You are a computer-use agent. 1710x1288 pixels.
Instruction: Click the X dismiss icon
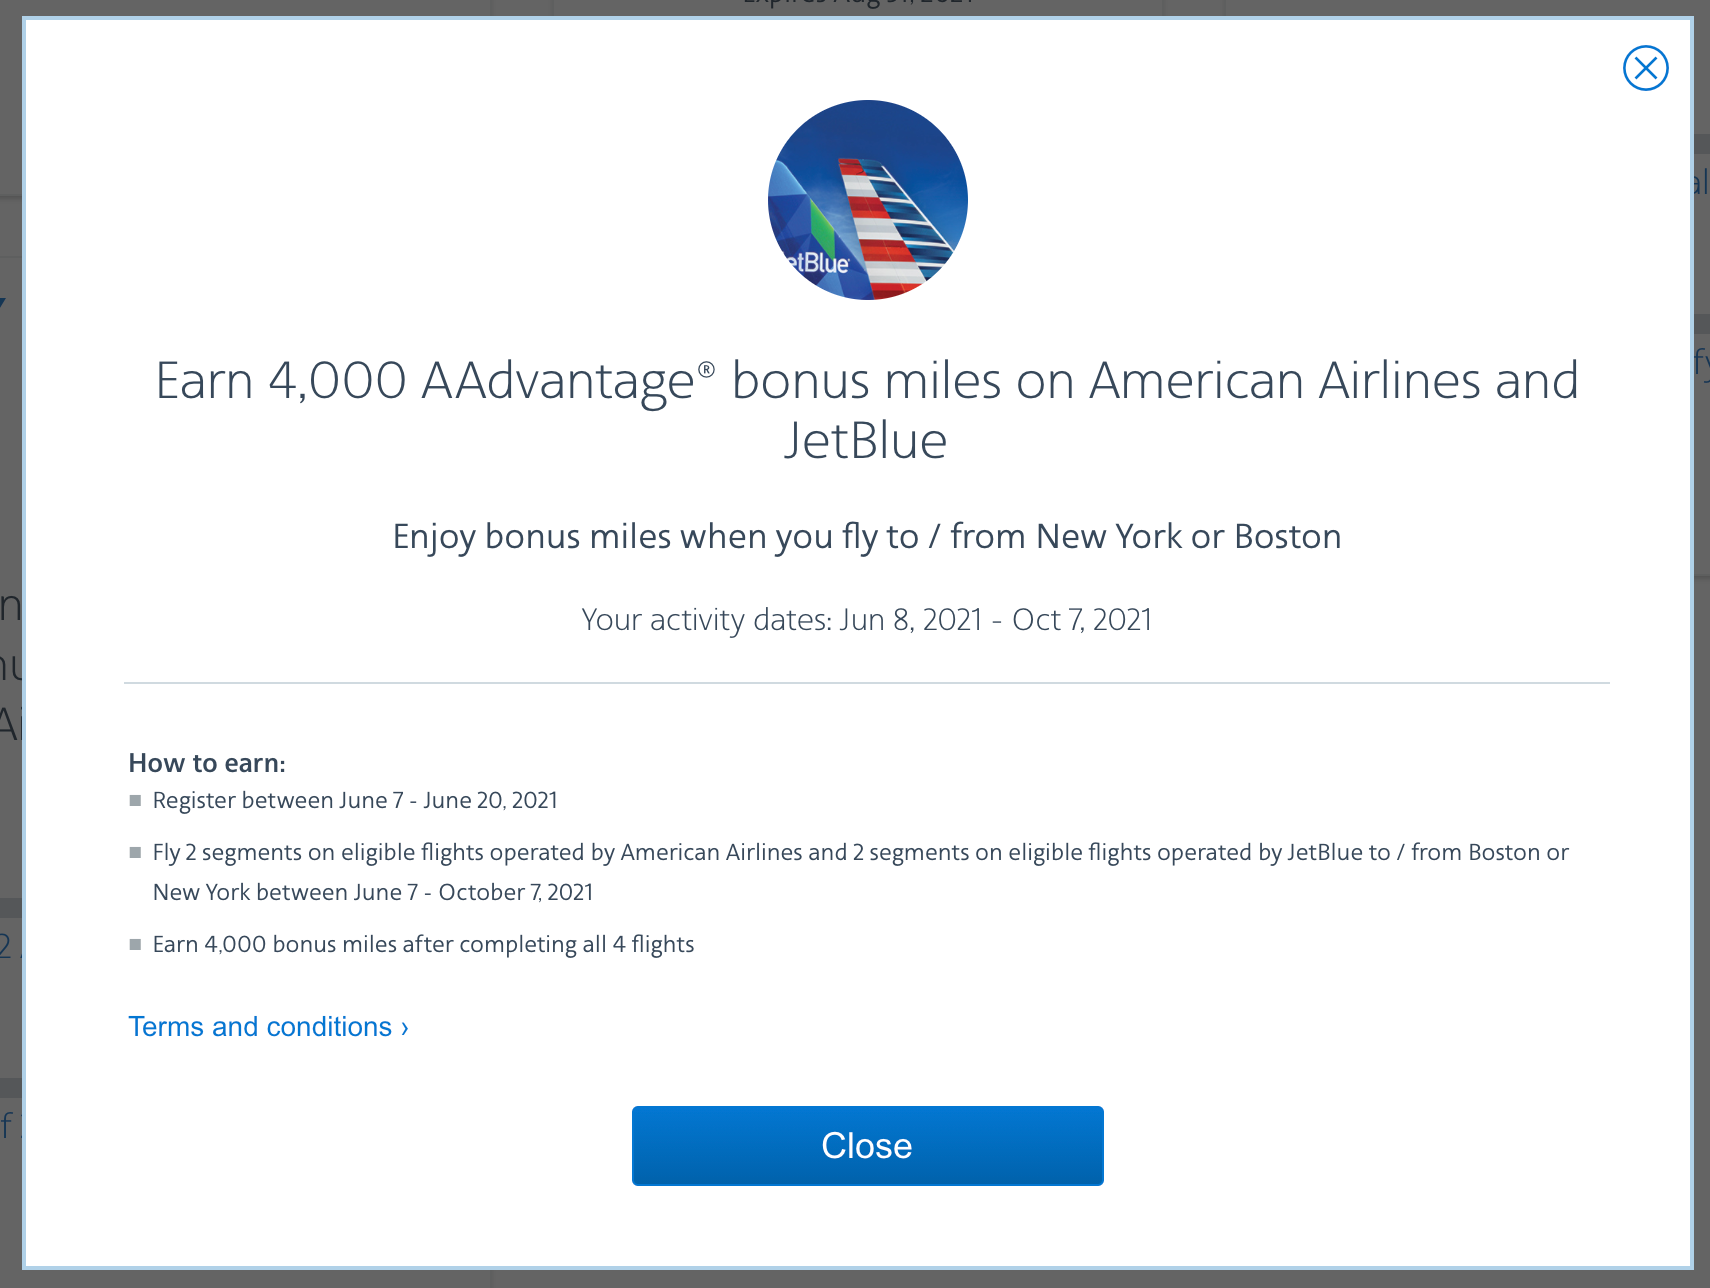pos(1645,68)
